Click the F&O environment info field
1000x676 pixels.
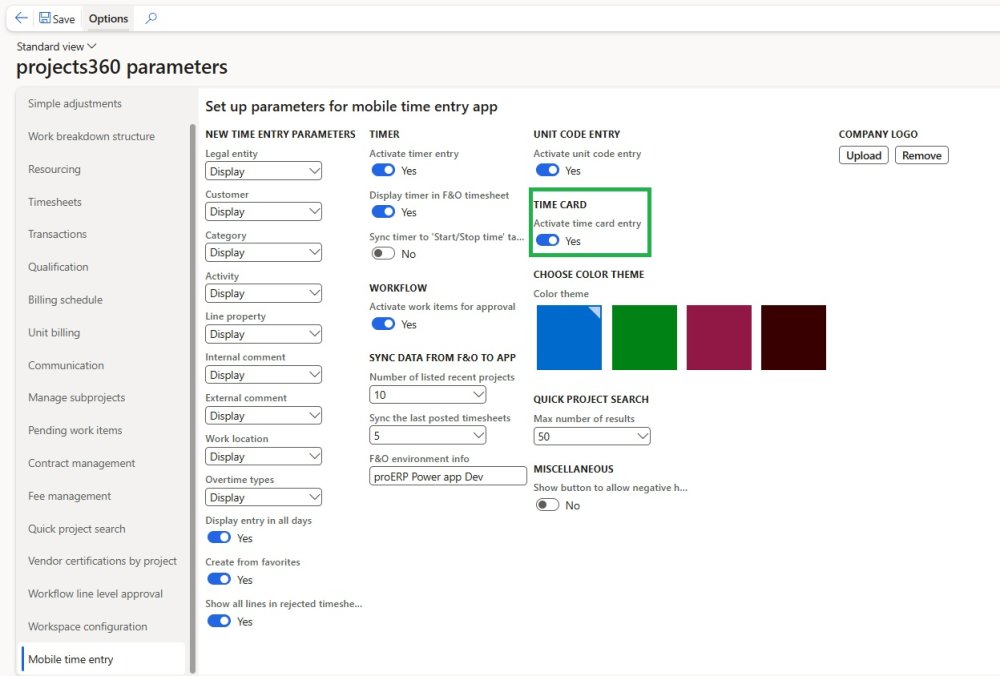pyautogui.click(x=447, y=477)
